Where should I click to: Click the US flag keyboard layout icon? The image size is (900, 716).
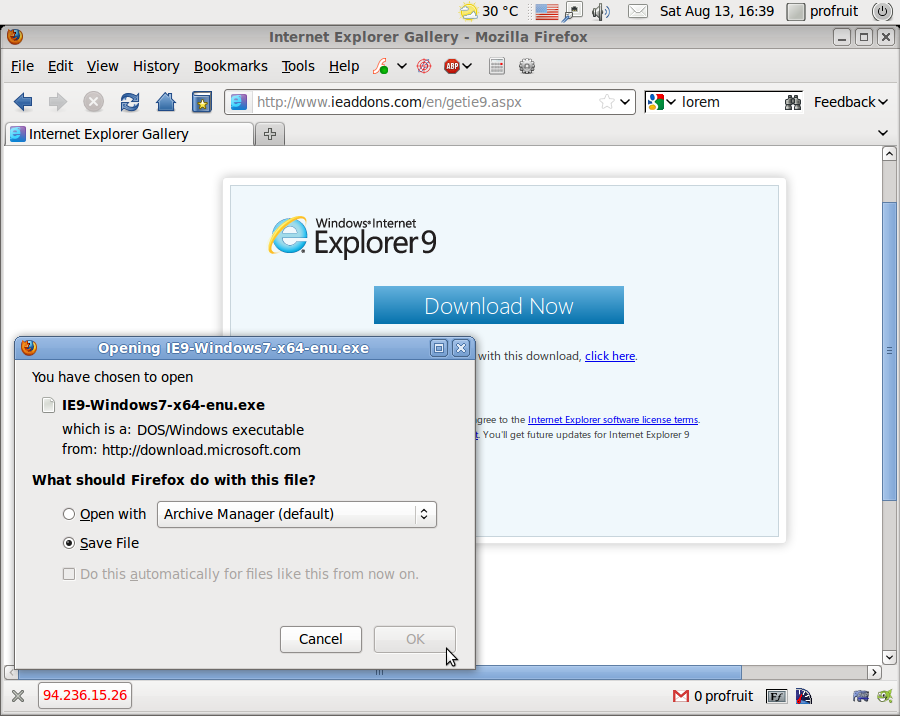546,11
